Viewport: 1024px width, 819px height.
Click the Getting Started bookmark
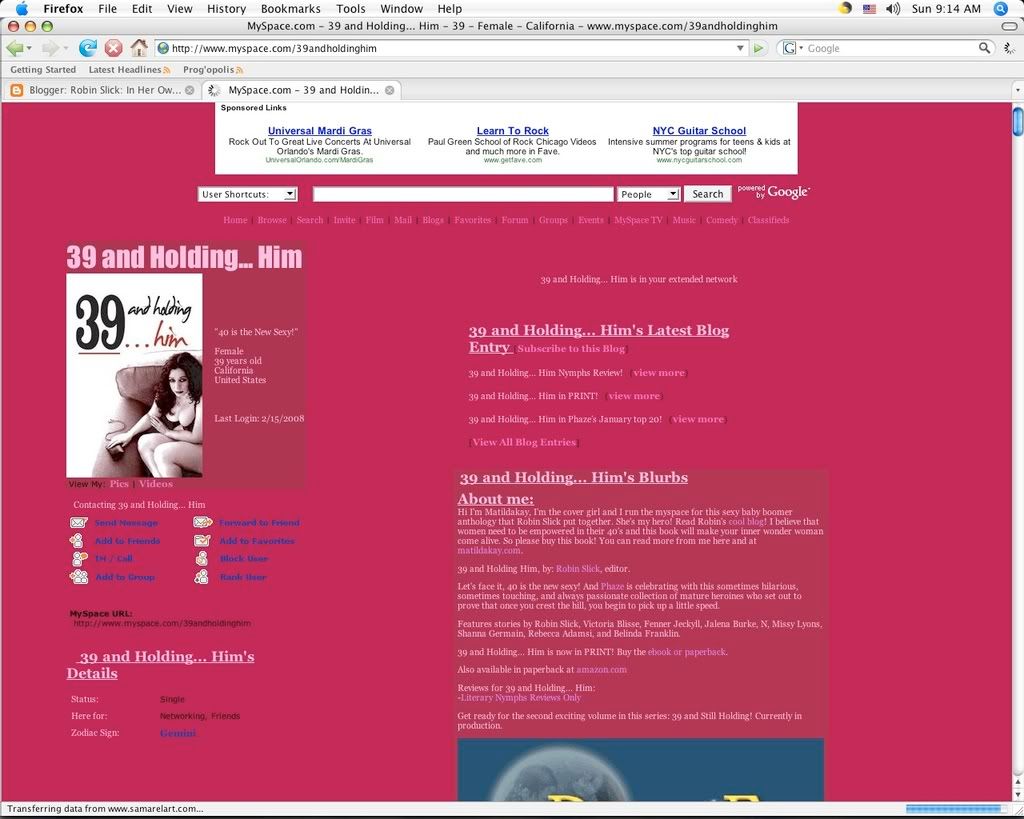[x=43, y=69]
